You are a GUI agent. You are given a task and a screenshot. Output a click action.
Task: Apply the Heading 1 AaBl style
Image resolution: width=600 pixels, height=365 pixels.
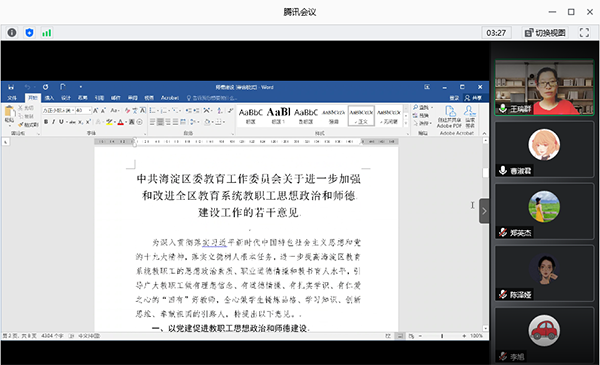tap(278, 115)
